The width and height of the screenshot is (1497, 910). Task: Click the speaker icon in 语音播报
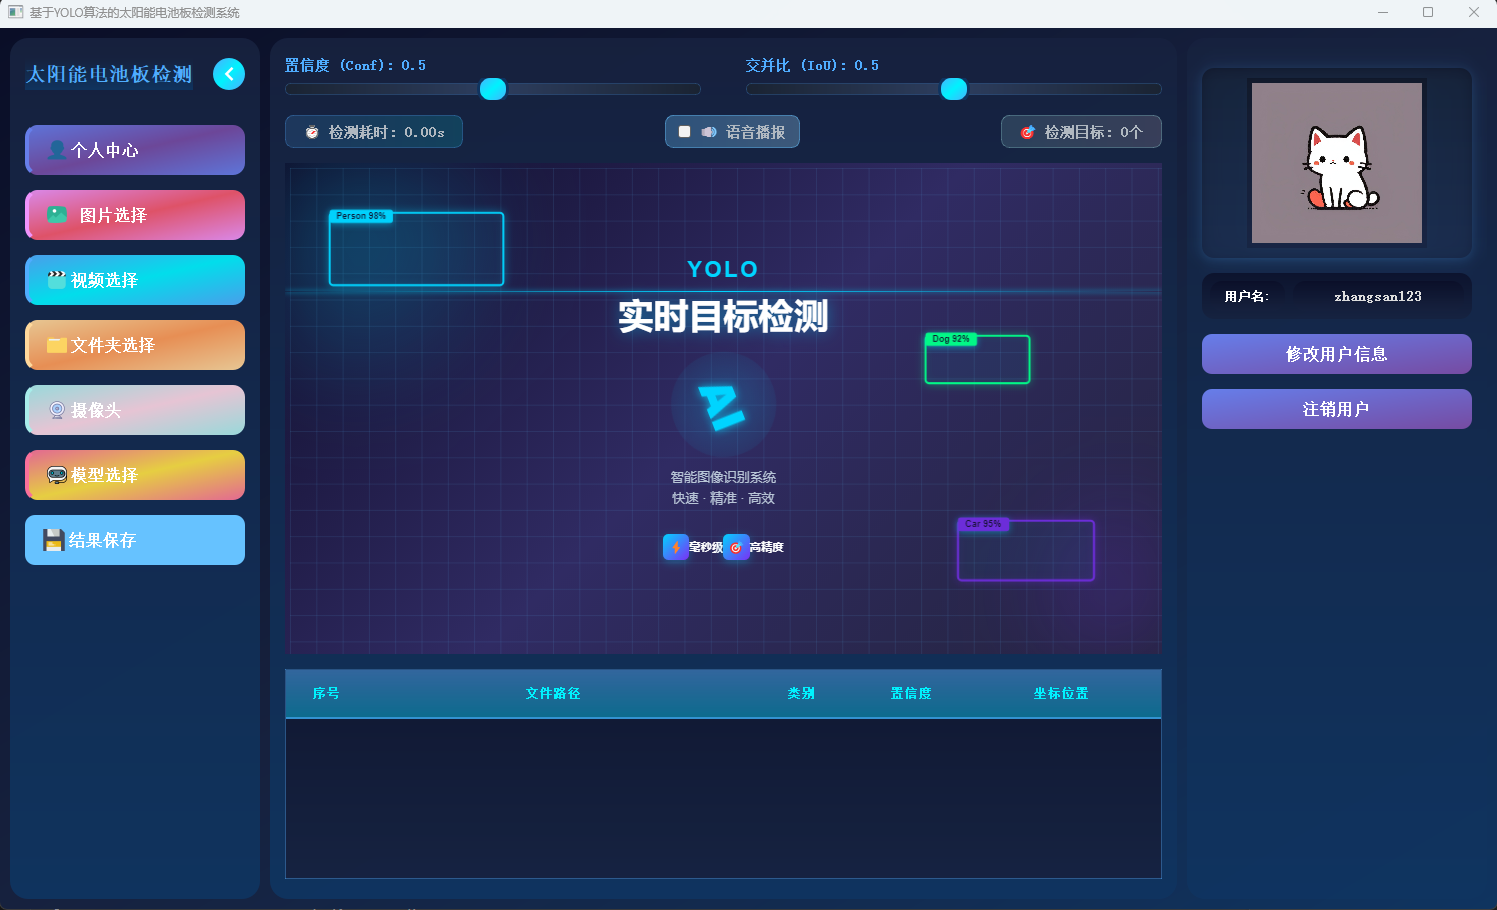[709, 131]
